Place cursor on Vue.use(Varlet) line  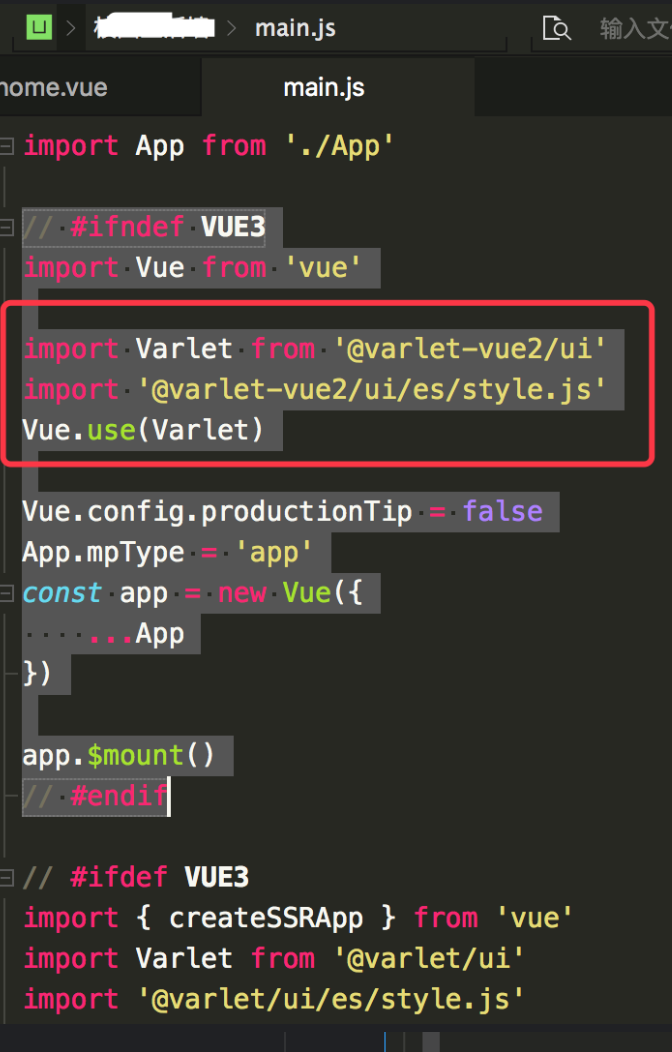pos(143,430)
